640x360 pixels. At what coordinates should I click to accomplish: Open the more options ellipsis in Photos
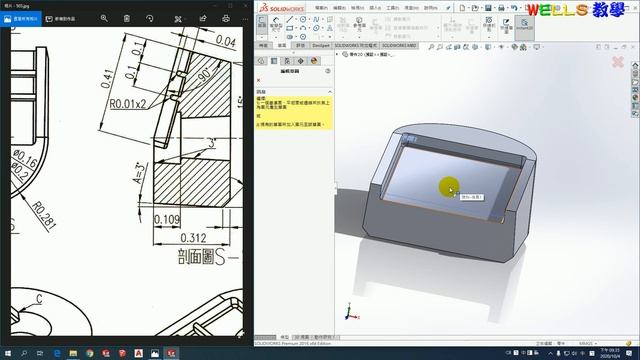(x=245, y=19)
